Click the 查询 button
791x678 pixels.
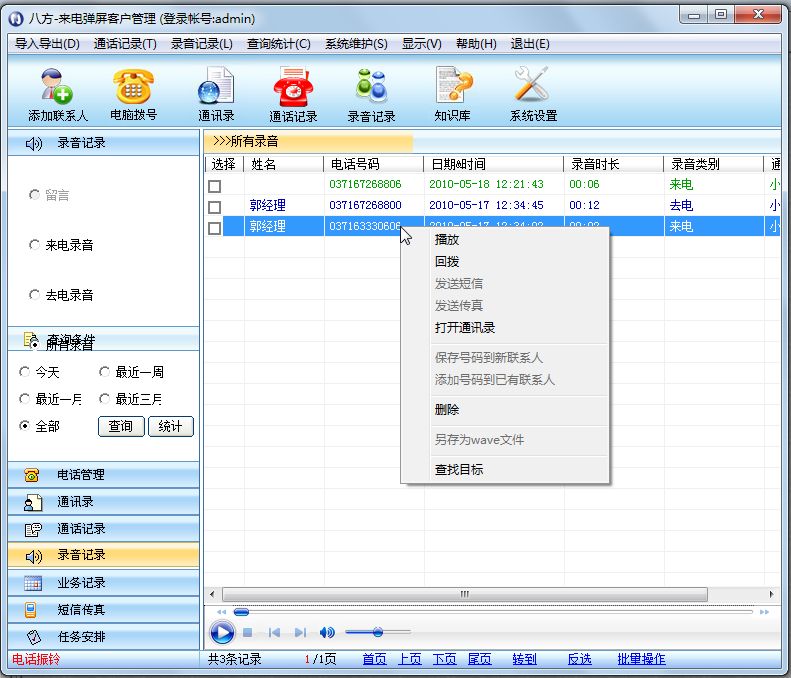point(120,426)
